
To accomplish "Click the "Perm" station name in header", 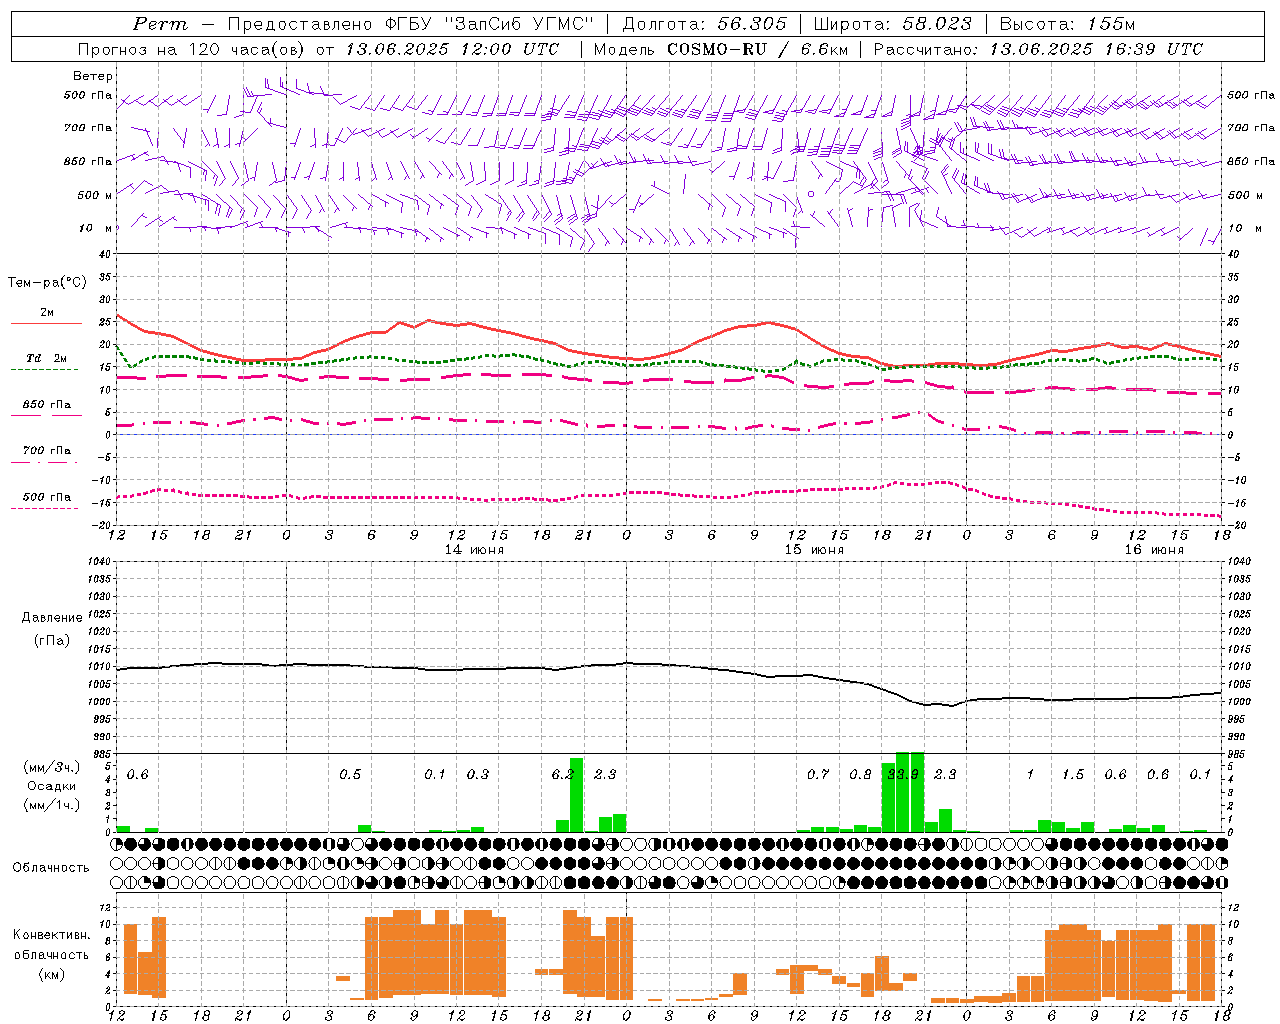I will click(160, 24).
